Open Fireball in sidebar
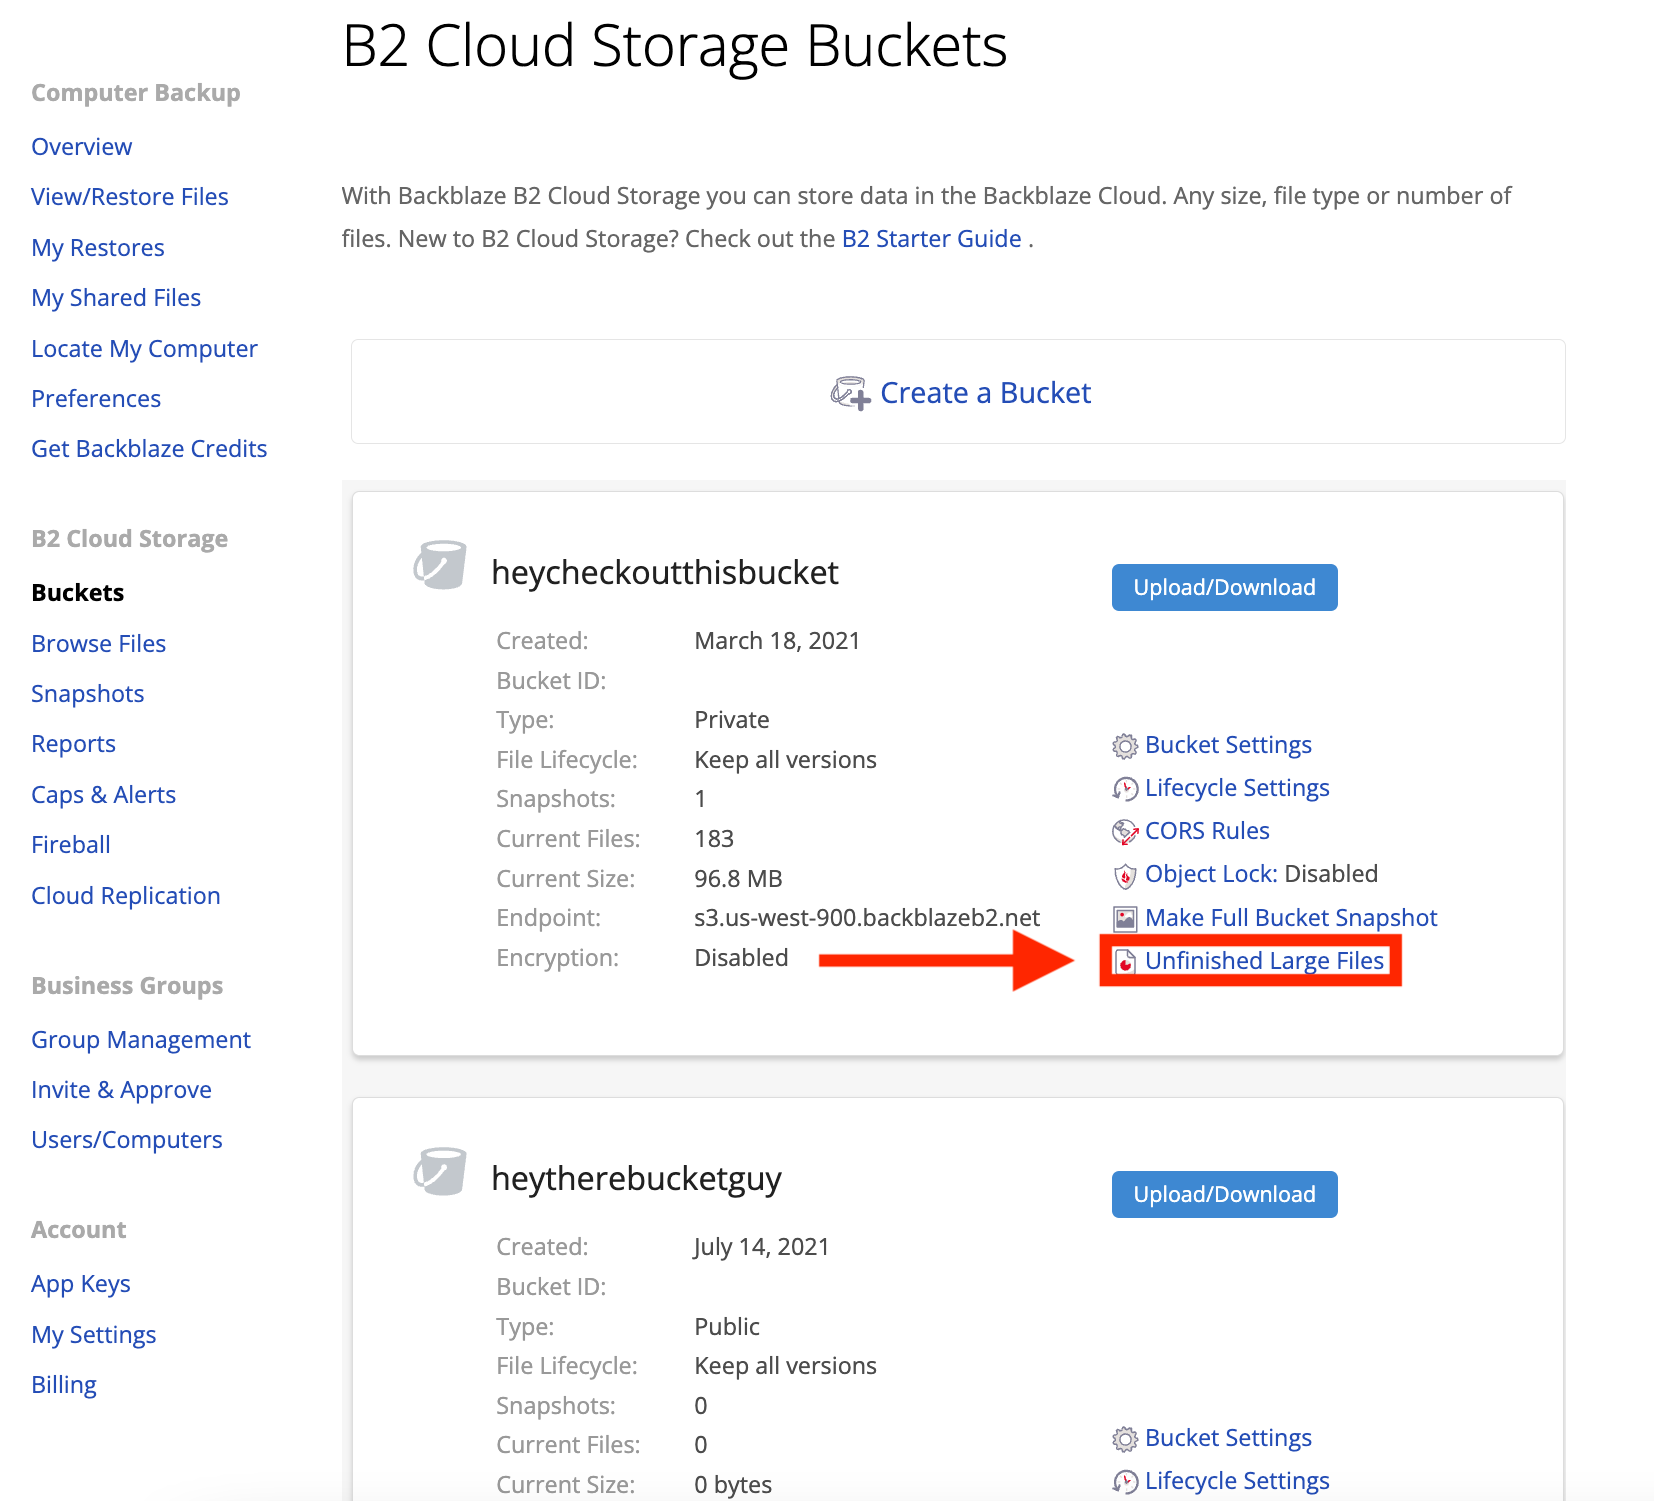 pos(70,845)
